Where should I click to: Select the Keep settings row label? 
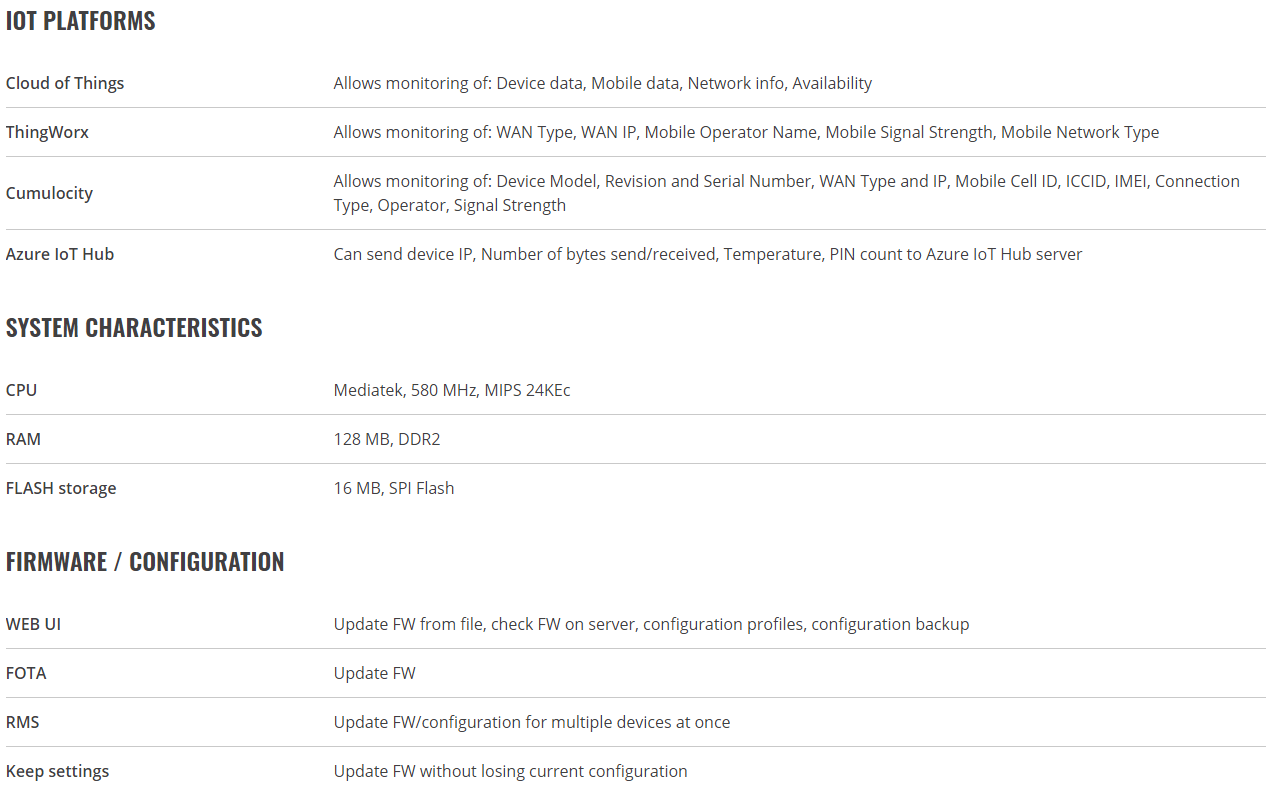57,771
